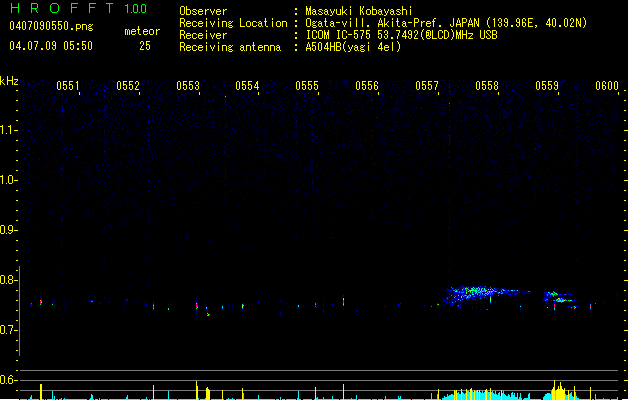Click the 1.1 kHz frequency axis label
This screenshot has height=400, width=629.
click(8, 130)
